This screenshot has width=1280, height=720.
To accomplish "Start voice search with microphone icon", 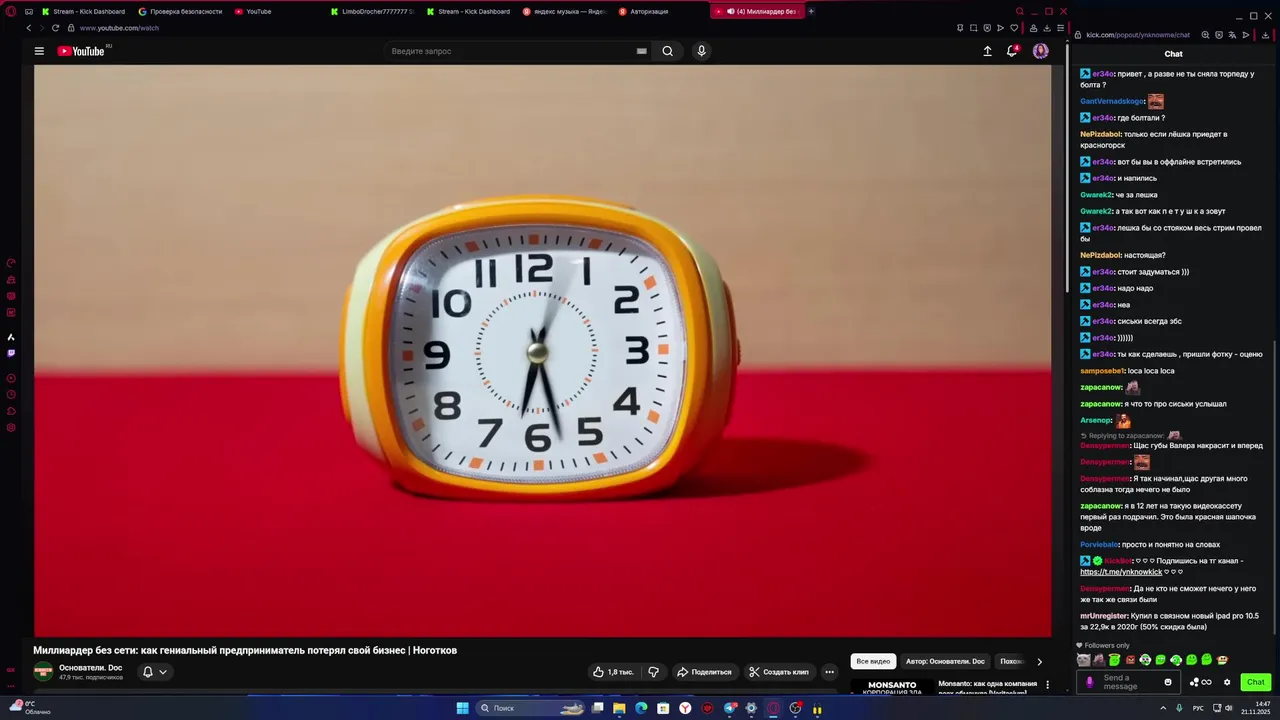I will [x=701, y=51].
